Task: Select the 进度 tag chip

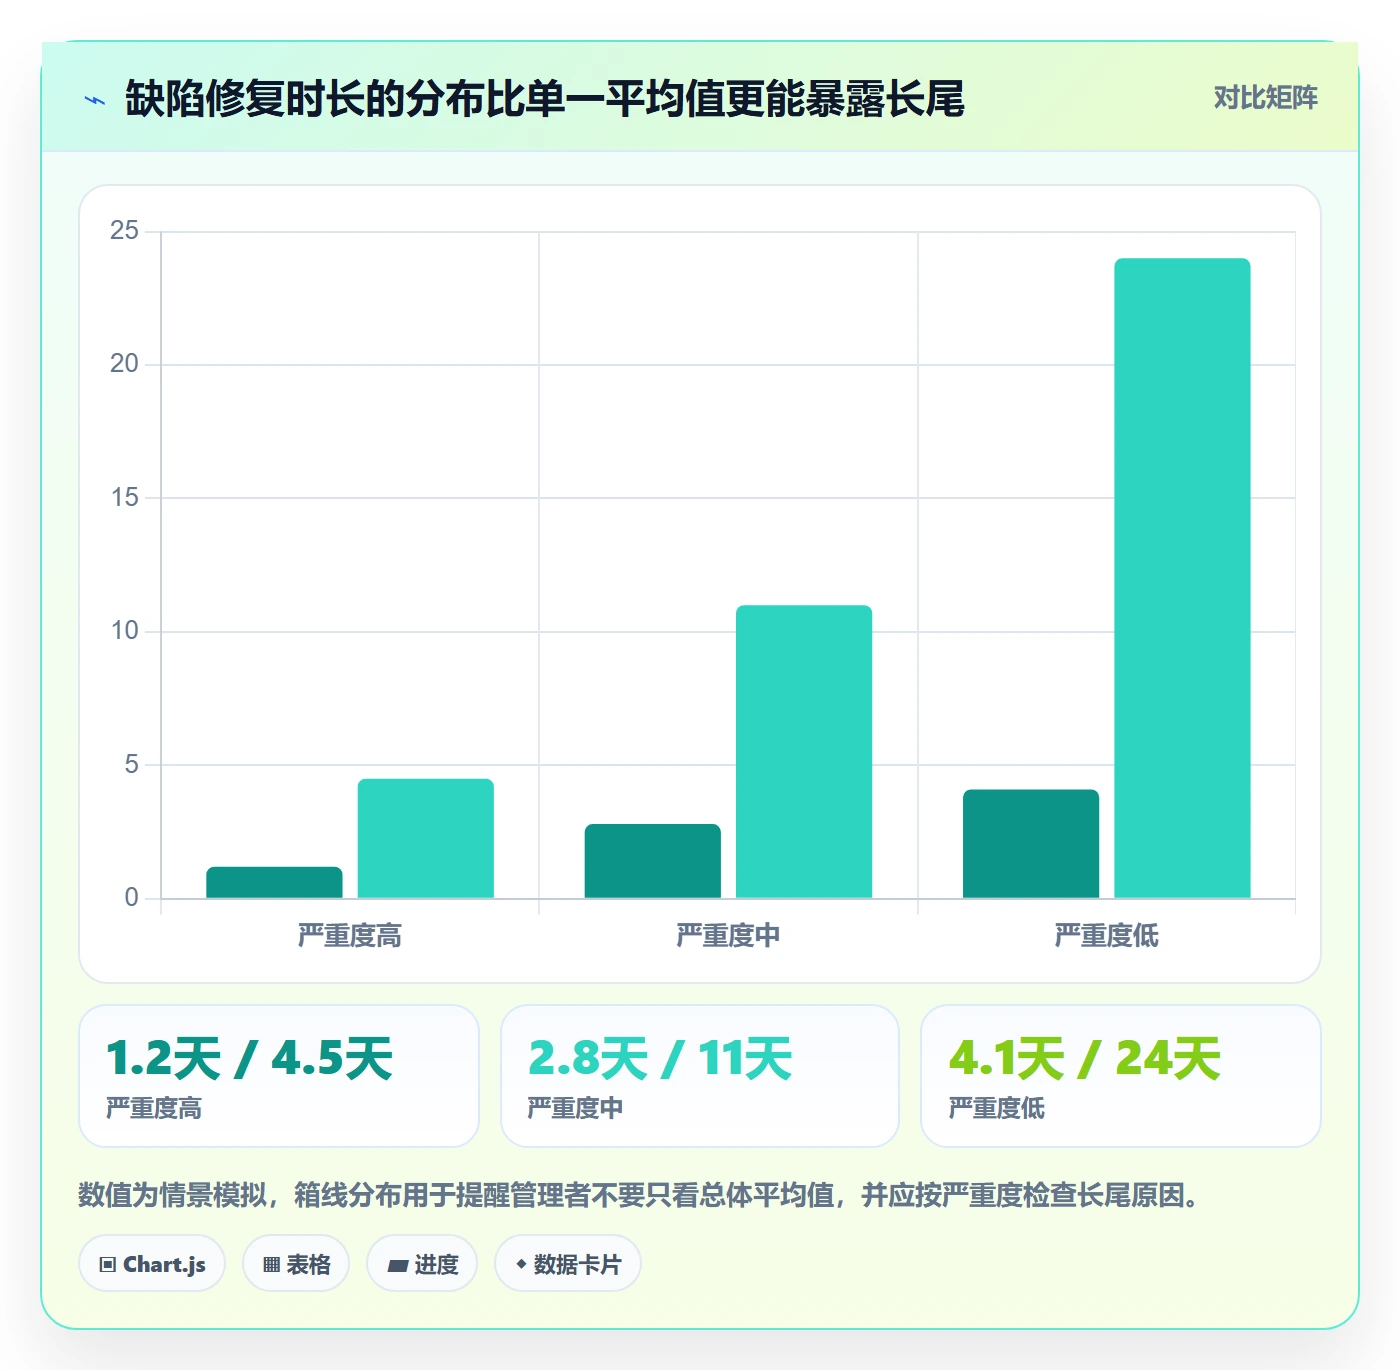Action: [x=422, y=1264]
